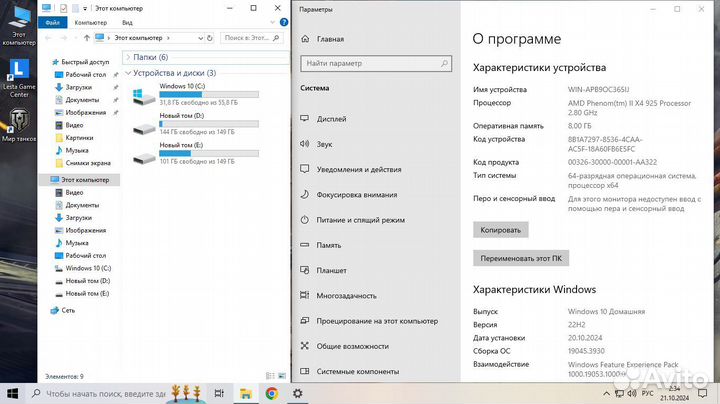This screenshot has height=404, width=720.
Task: Click the taskbar clock and date
Action: pyautogui.click(x=675, y=393)
